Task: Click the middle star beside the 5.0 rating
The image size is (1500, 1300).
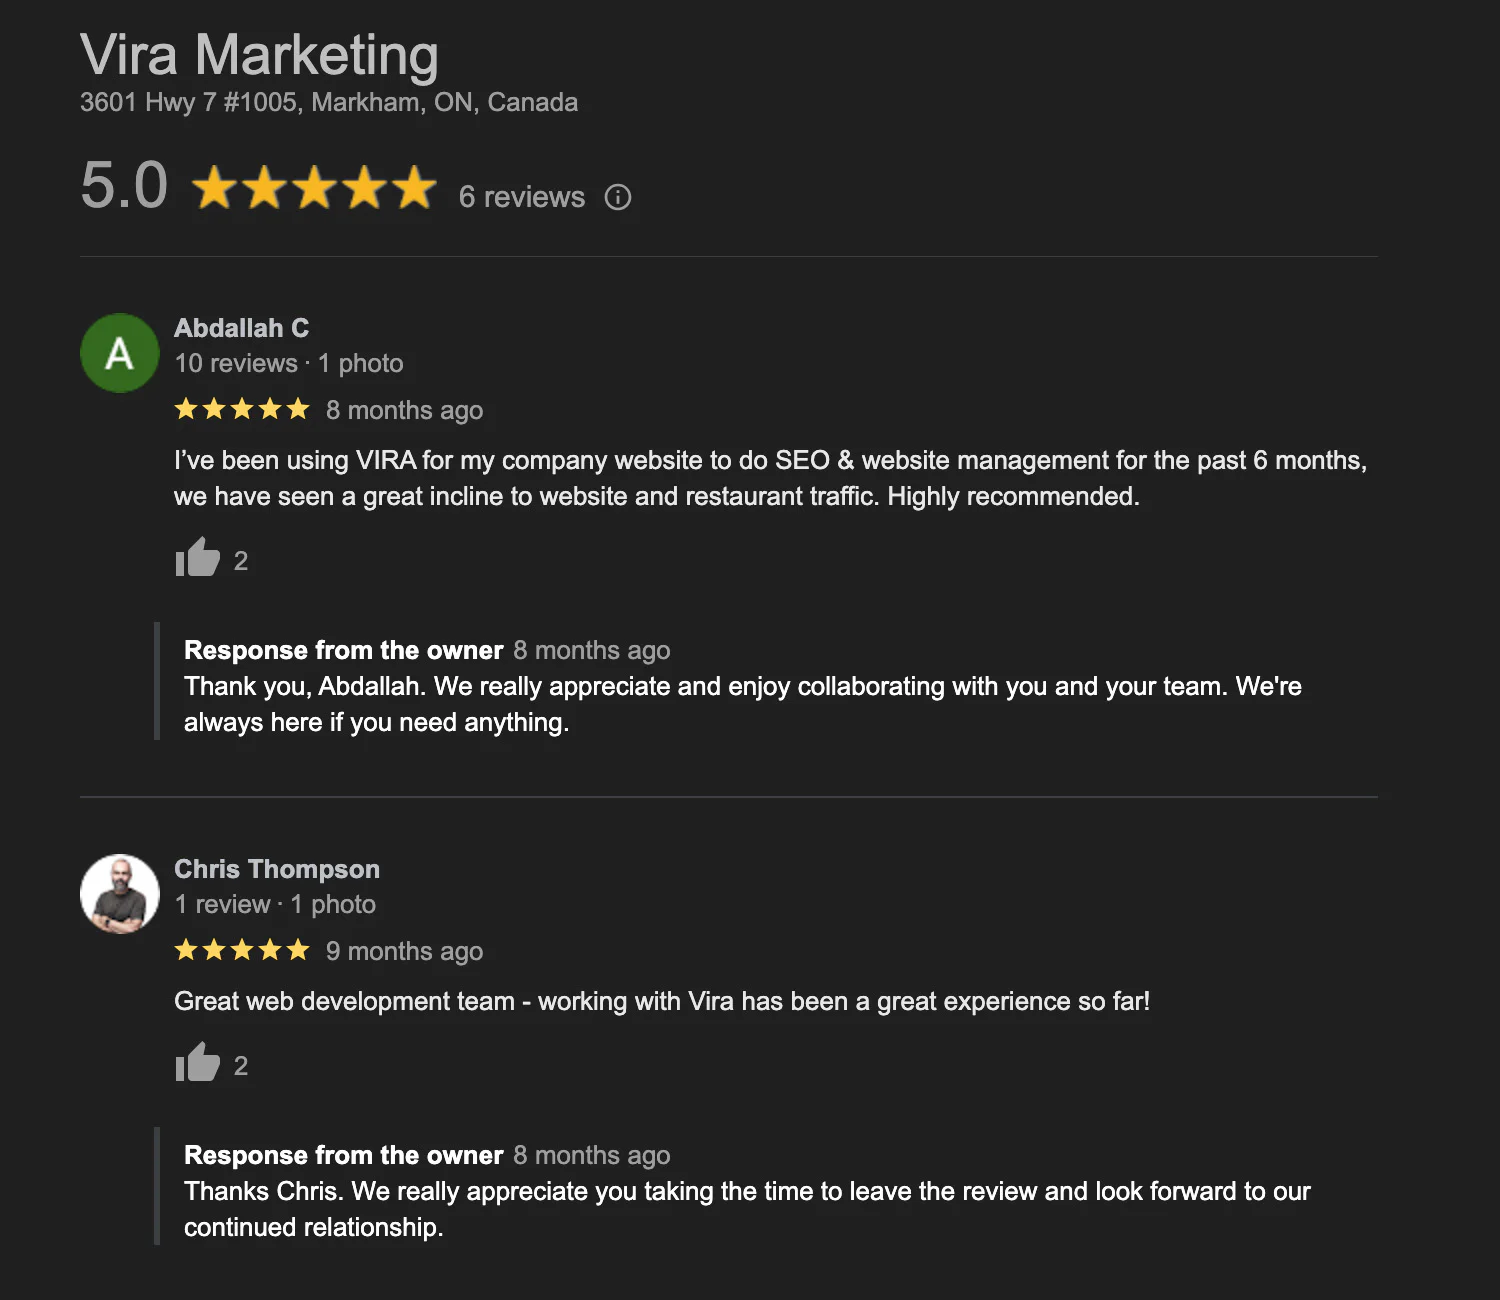Action: click(x=313, y=187)
